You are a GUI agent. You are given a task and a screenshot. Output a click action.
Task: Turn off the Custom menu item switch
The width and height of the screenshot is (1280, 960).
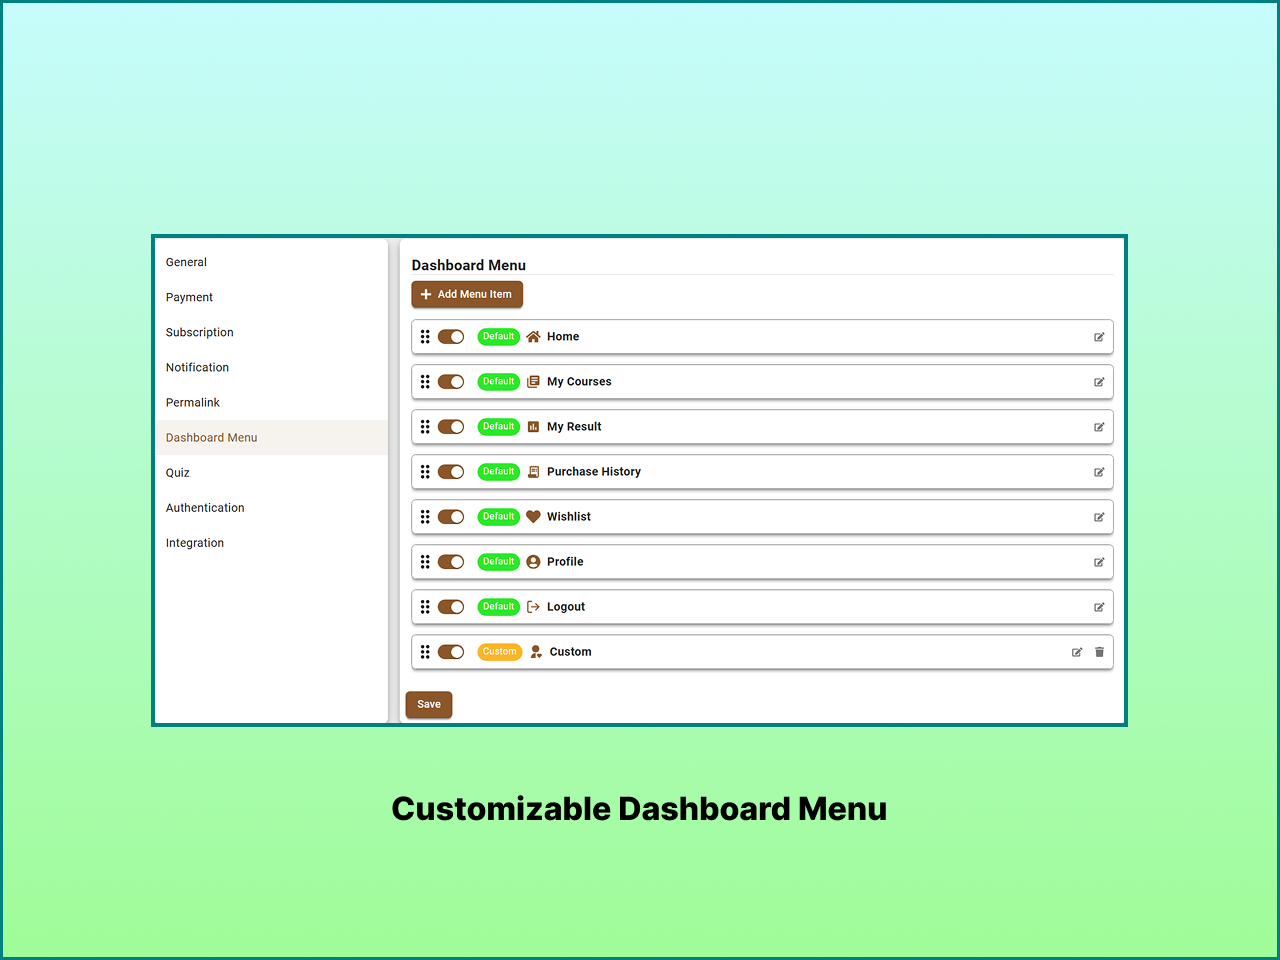tap(451, 652)
